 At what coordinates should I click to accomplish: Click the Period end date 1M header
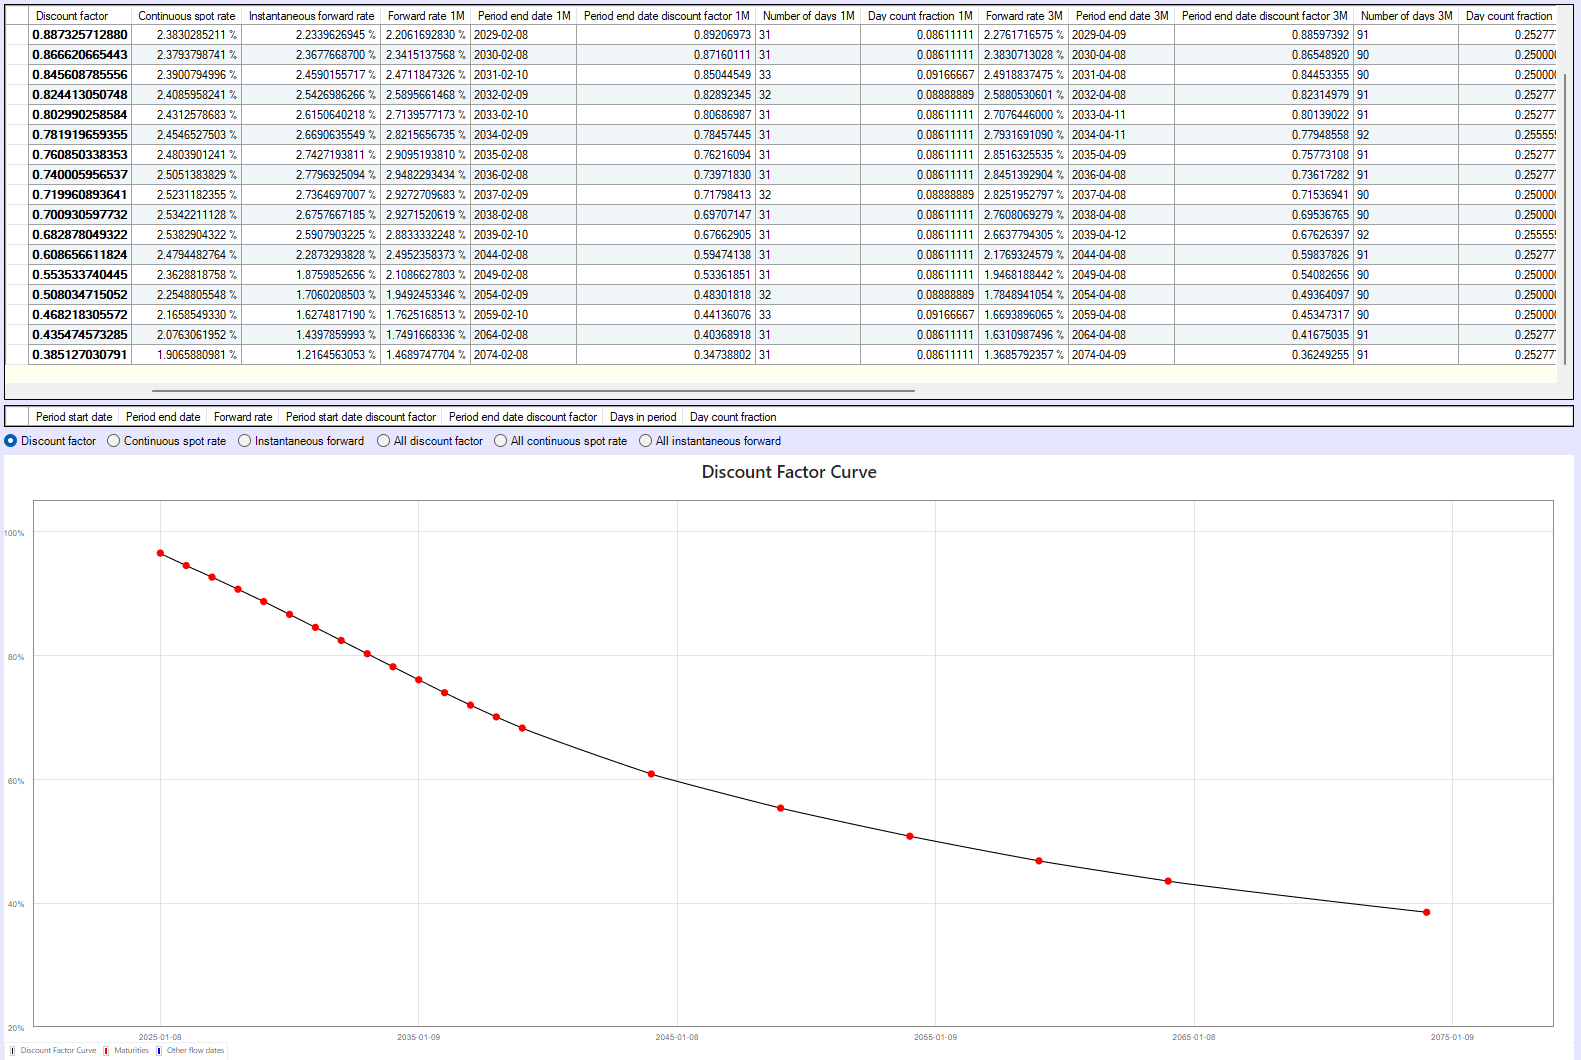[x=524, y=16]
